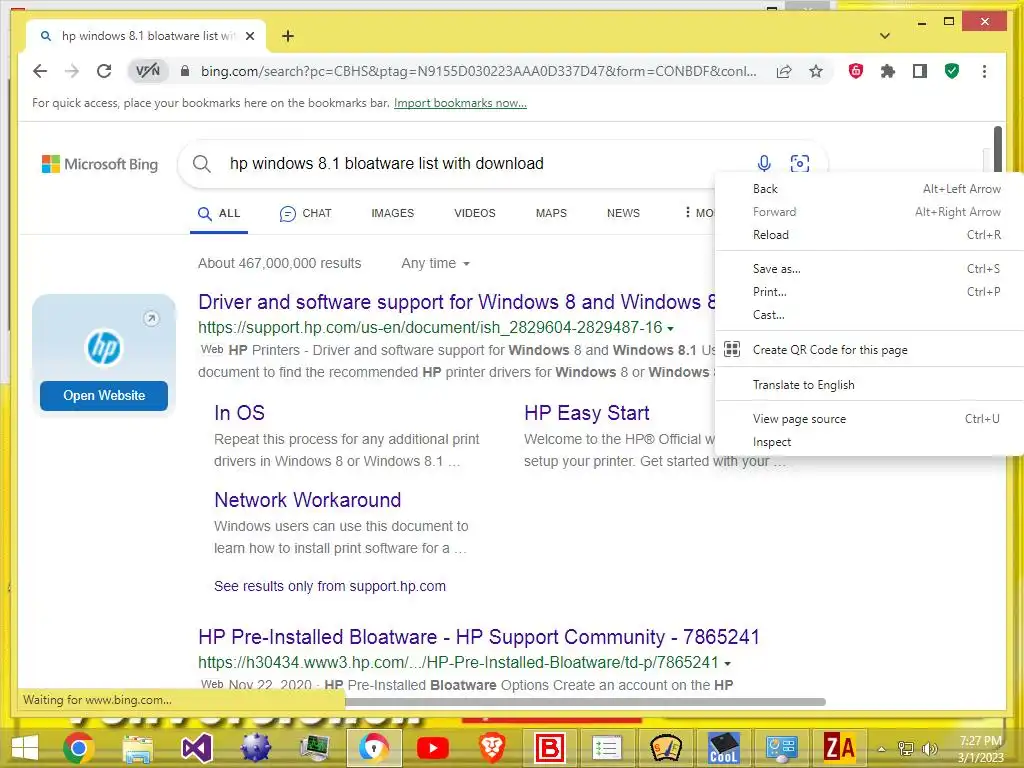This screenshot has height=768, width=1024.
Task: Select View page source
Action: [x=870, y=419]
